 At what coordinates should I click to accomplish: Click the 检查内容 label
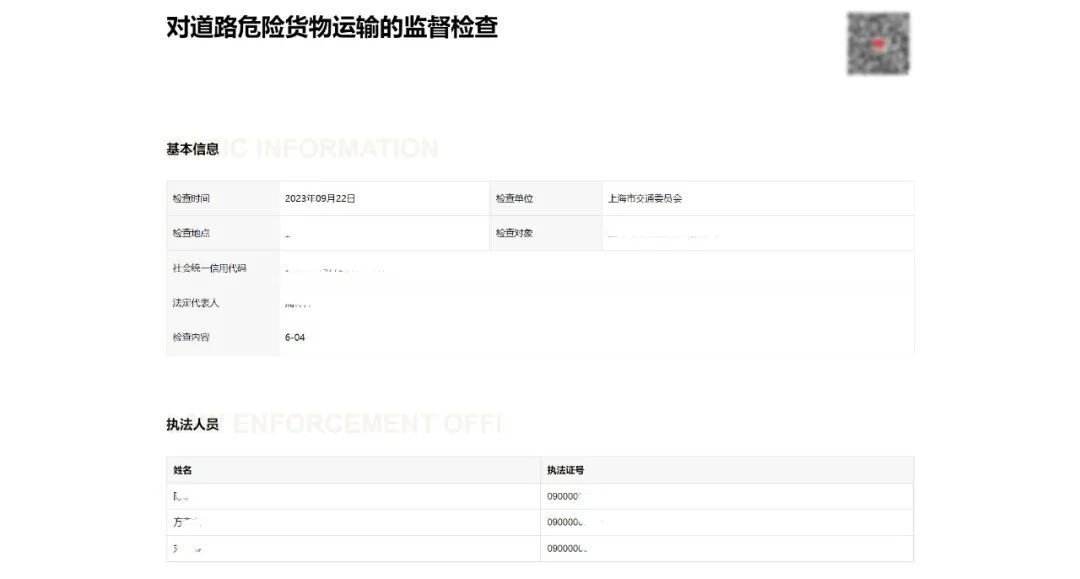click(x=191, y=337)
